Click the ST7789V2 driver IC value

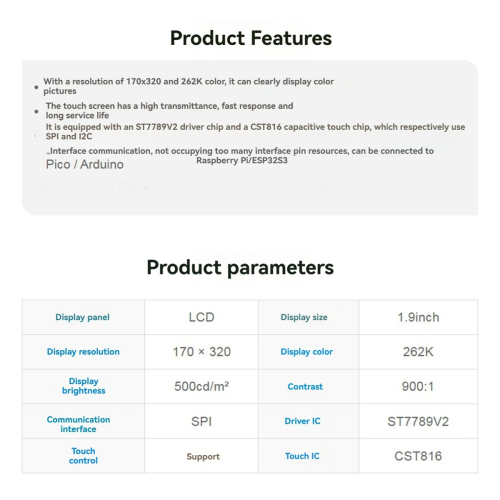[418, 422]
